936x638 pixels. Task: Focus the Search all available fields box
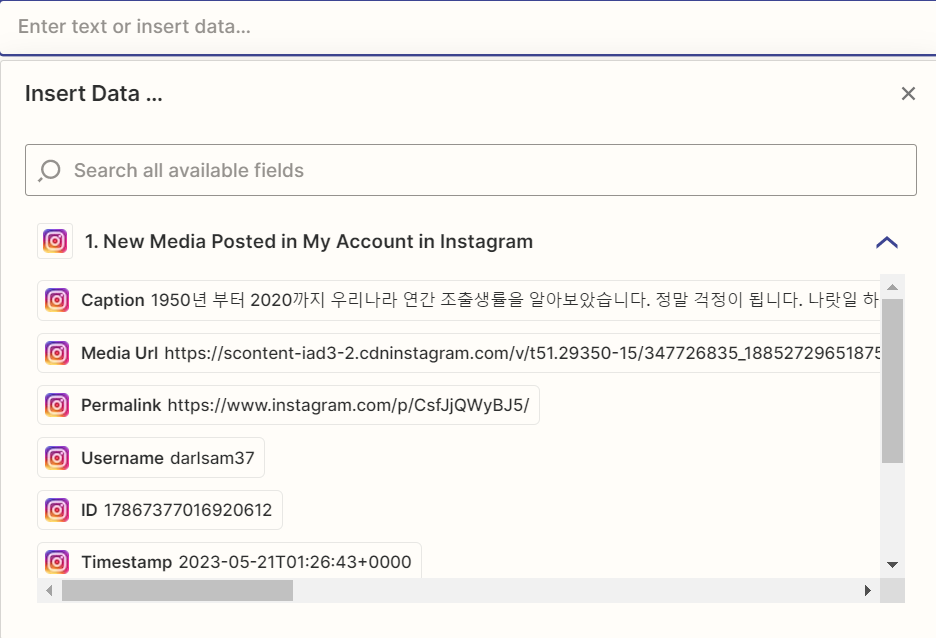pos(471,170)
